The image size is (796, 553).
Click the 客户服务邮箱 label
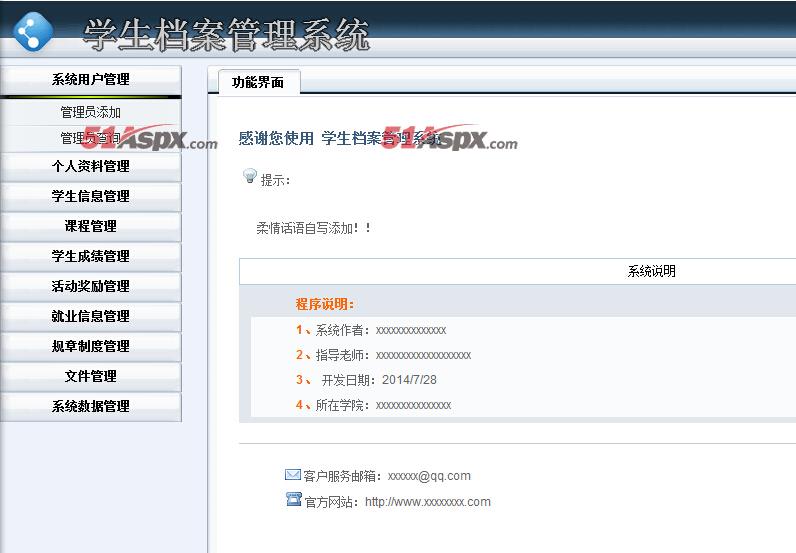click(x=343, y=476)
